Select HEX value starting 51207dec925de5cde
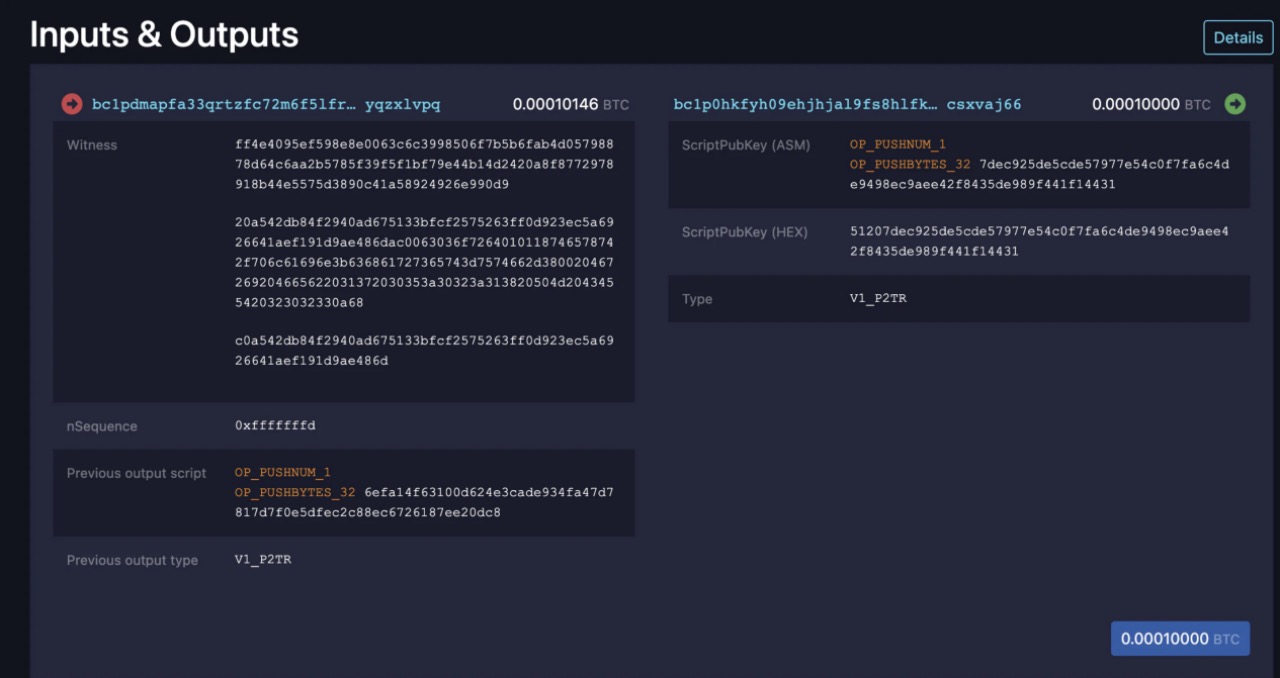Viewport: 1280px width, 678px height. tap(1039, 241)
